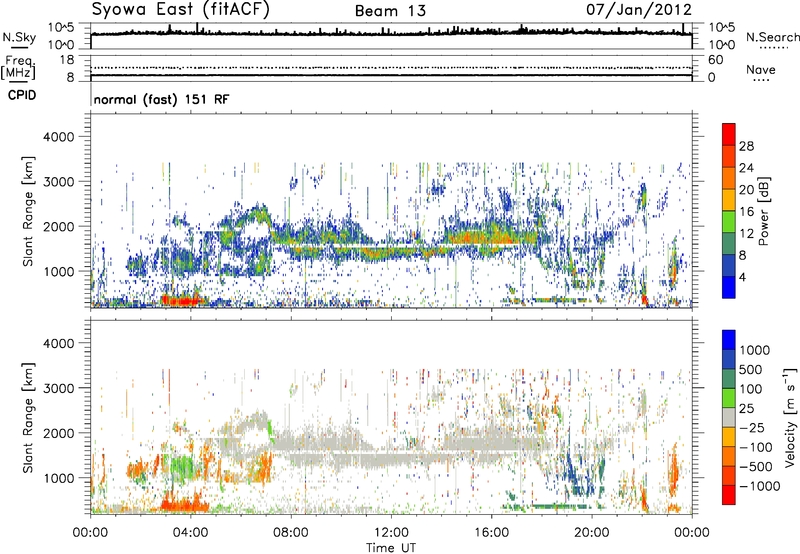The height and width of the screenshot is (554, 800).
Task: Select the 'Nave' legend label
Action: click(761, 69)
